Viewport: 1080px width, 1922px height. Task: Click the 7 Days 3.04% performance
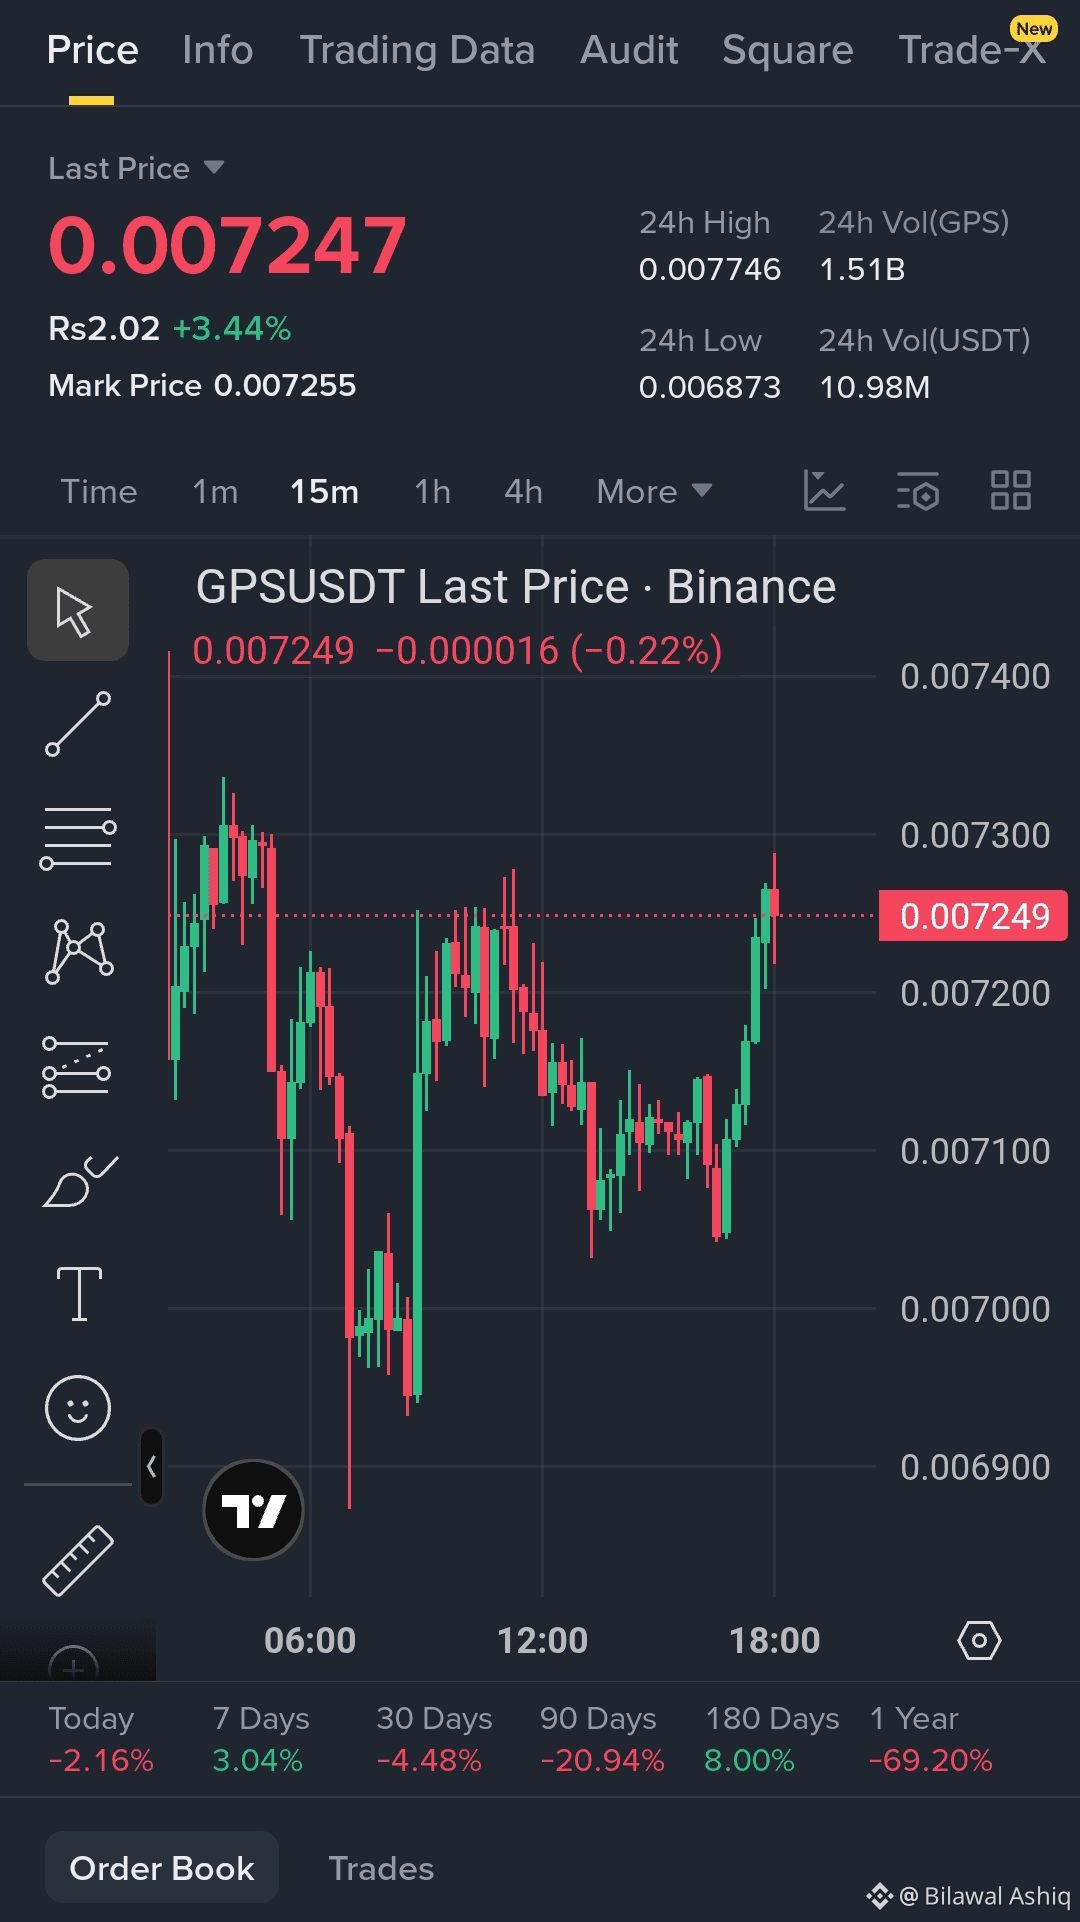pos(260,1739)
